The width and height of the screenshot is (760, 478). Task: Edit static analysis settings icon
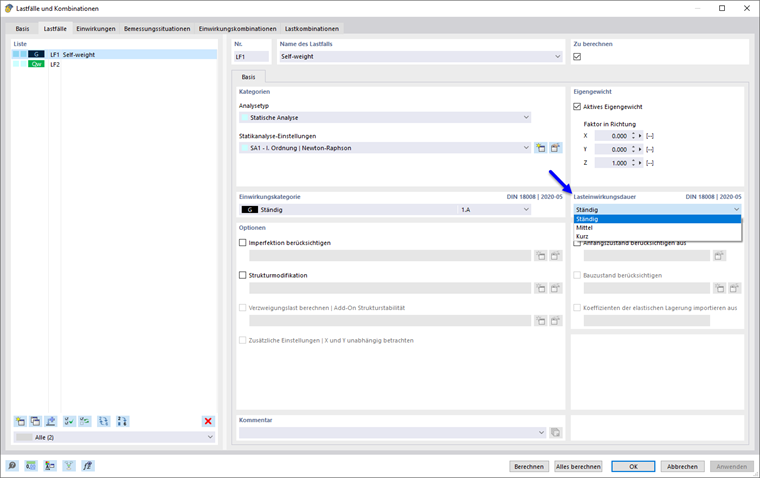[x=555, y=148]
